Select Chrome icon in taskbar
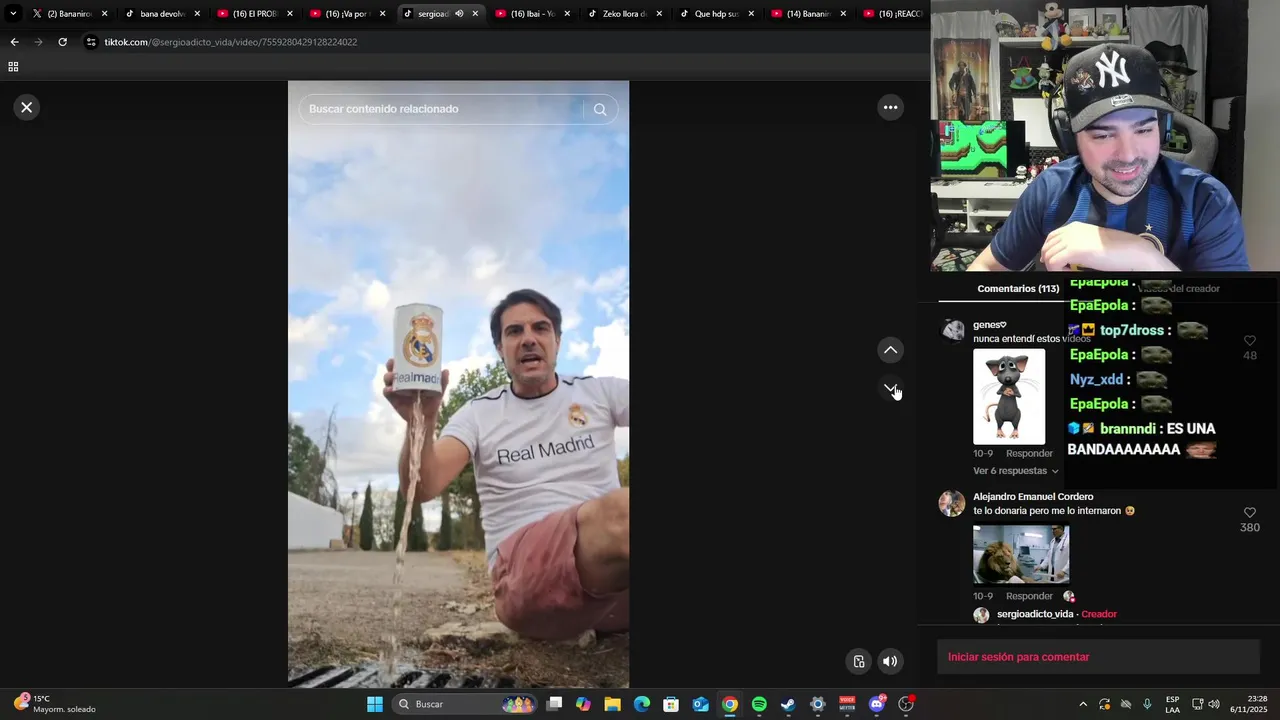Image resolution: width=1280 pixels, height=720 pixels. (x=730, y=704)
